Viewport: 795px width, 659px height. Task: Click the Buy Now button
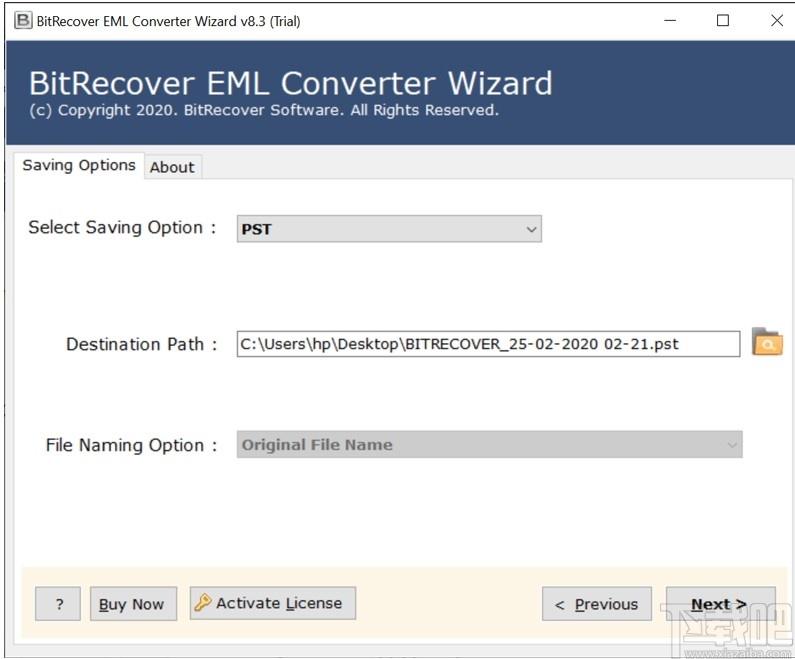(133, 604)
